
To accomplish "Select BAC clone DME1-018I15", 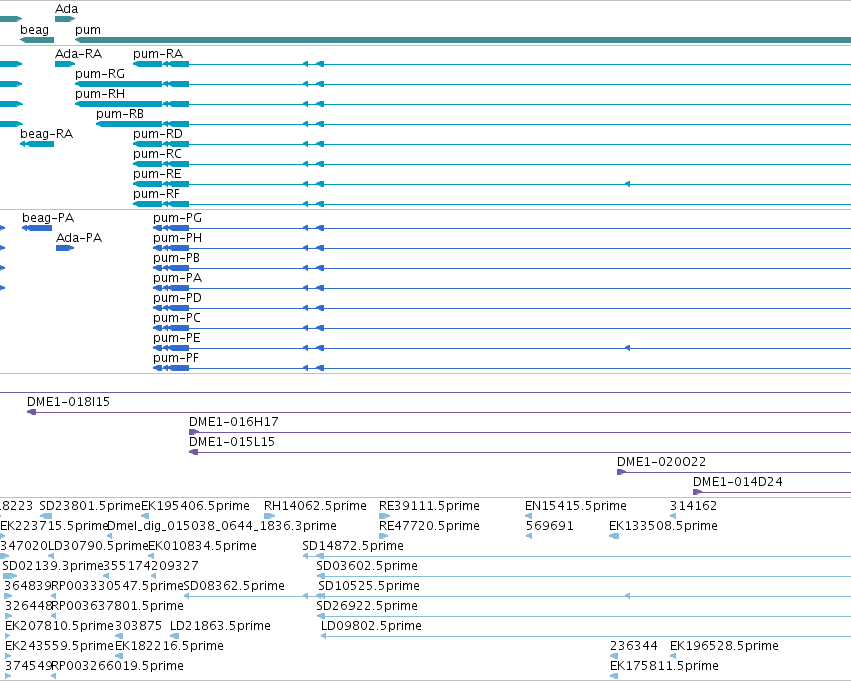I will point(68,402).
